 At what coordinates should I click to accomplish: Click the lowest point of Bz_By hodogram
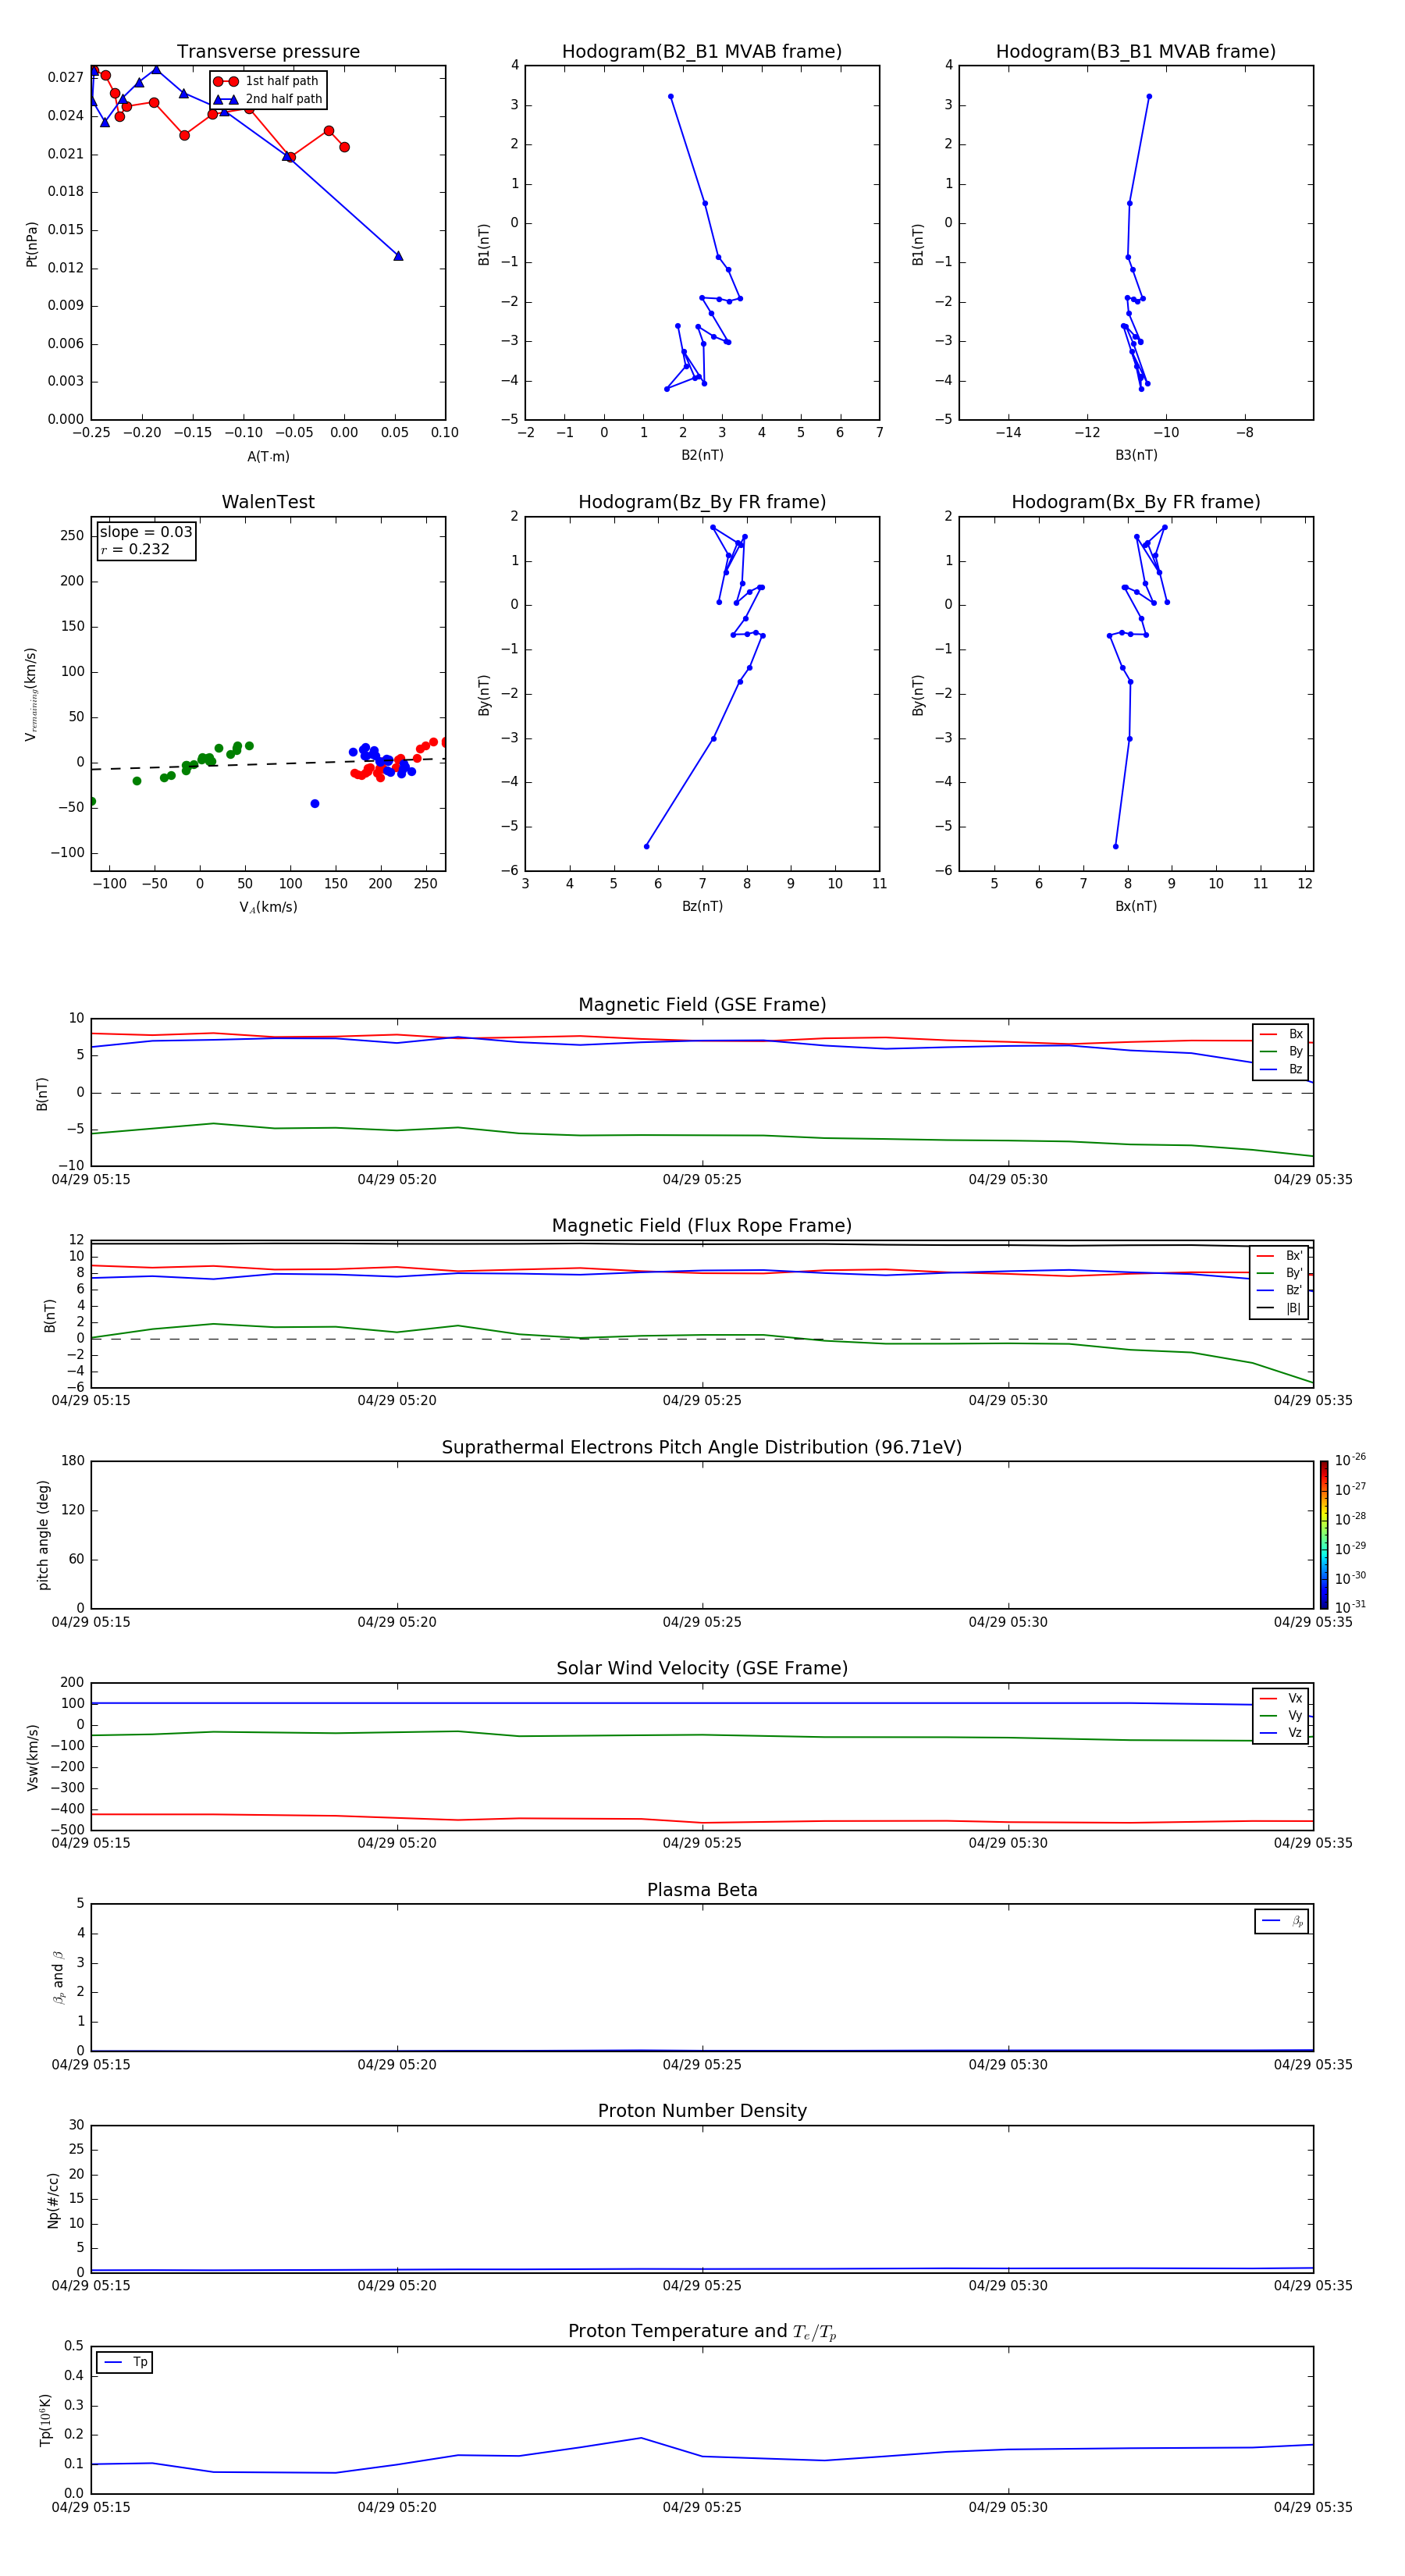point(646,846)
